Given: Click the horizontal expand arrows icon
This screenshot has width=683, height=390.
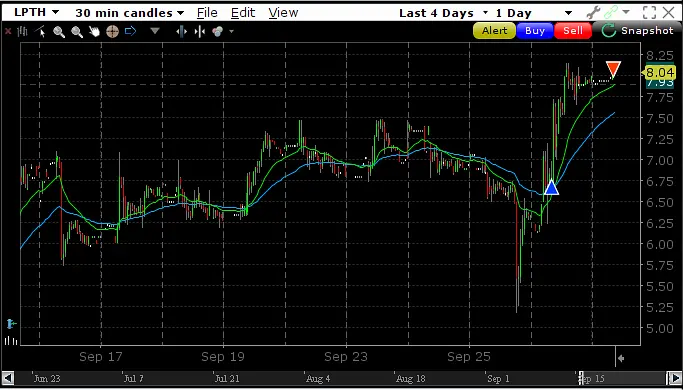Looking at the screenshot, I should (x=182, y=31).
